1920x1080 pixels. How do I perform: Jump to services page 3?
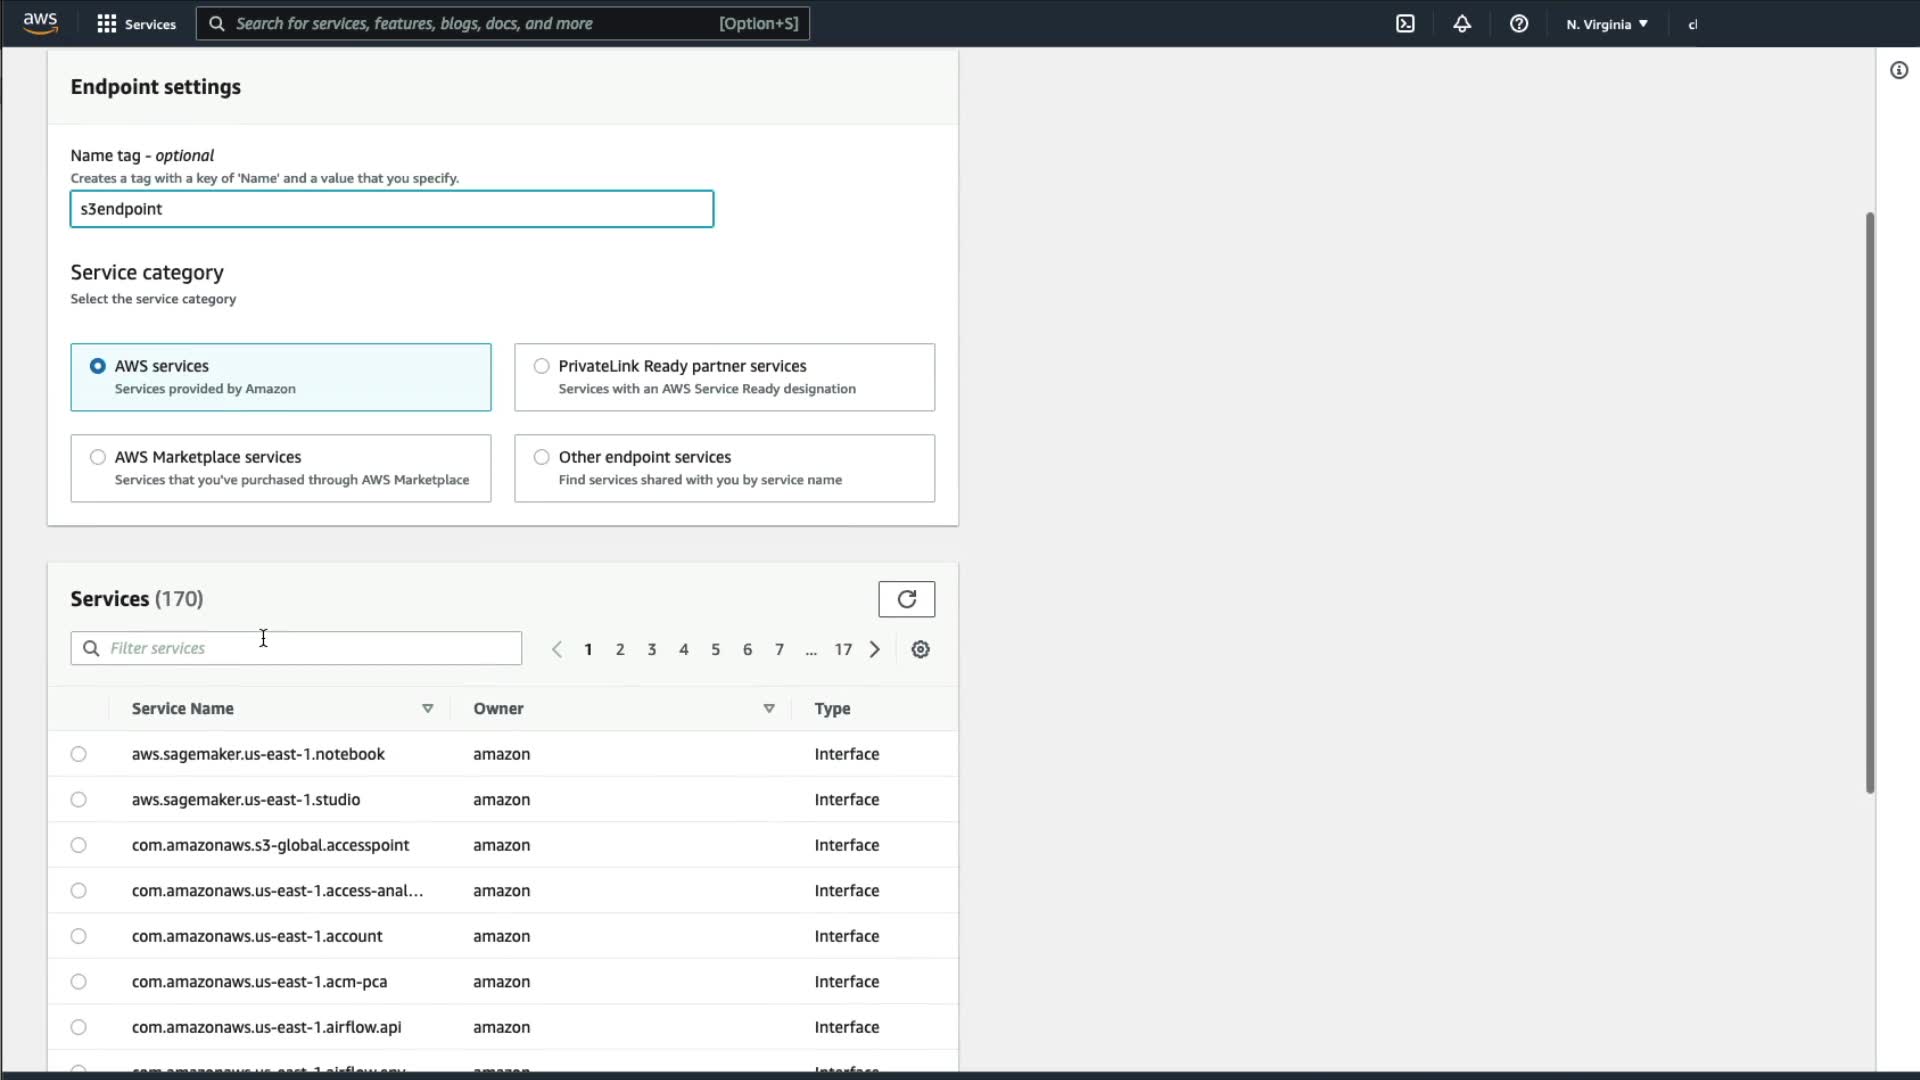point(651,649)
